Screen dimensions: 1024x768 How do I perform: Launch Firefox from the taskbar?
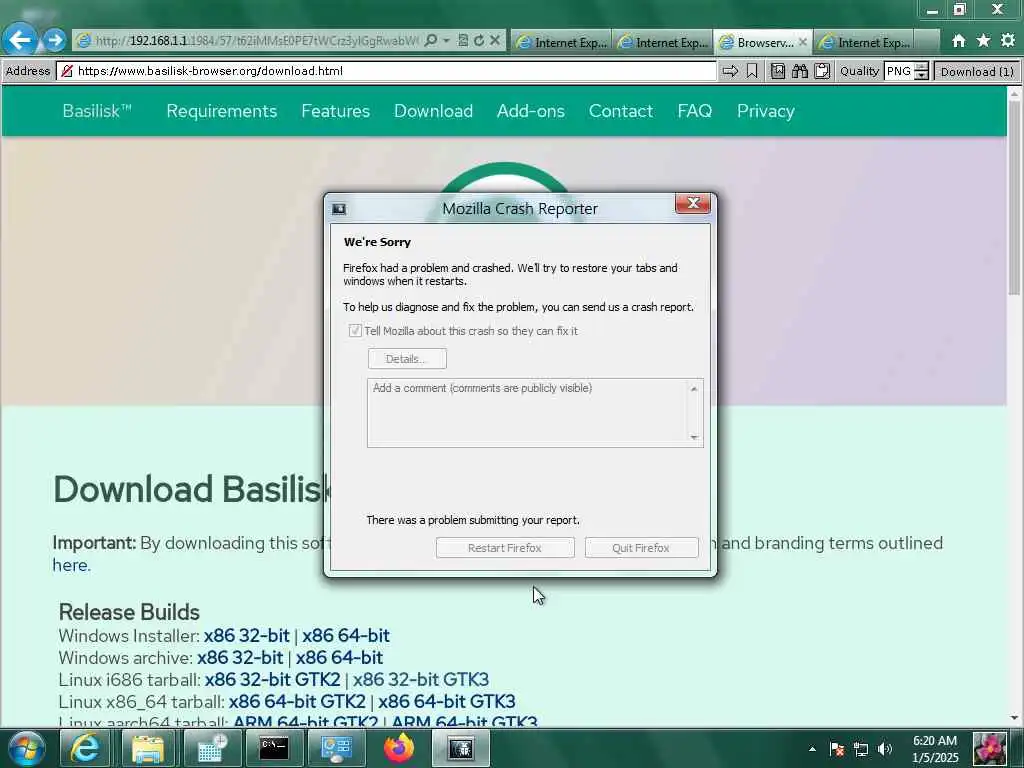[x=398, y=748]
